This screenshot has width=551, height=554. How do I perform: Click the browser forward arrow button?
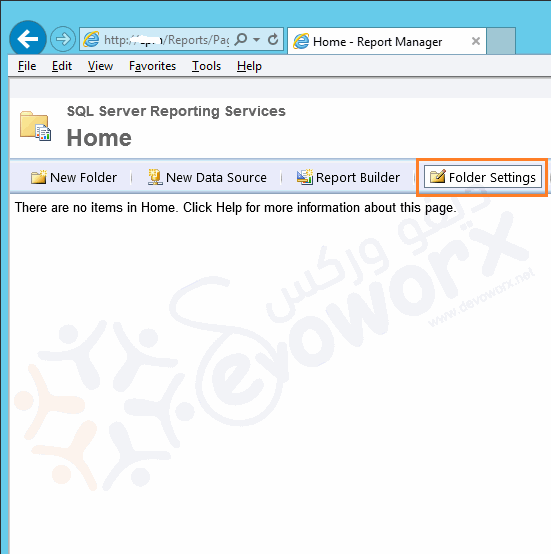(x=63, y=39)
